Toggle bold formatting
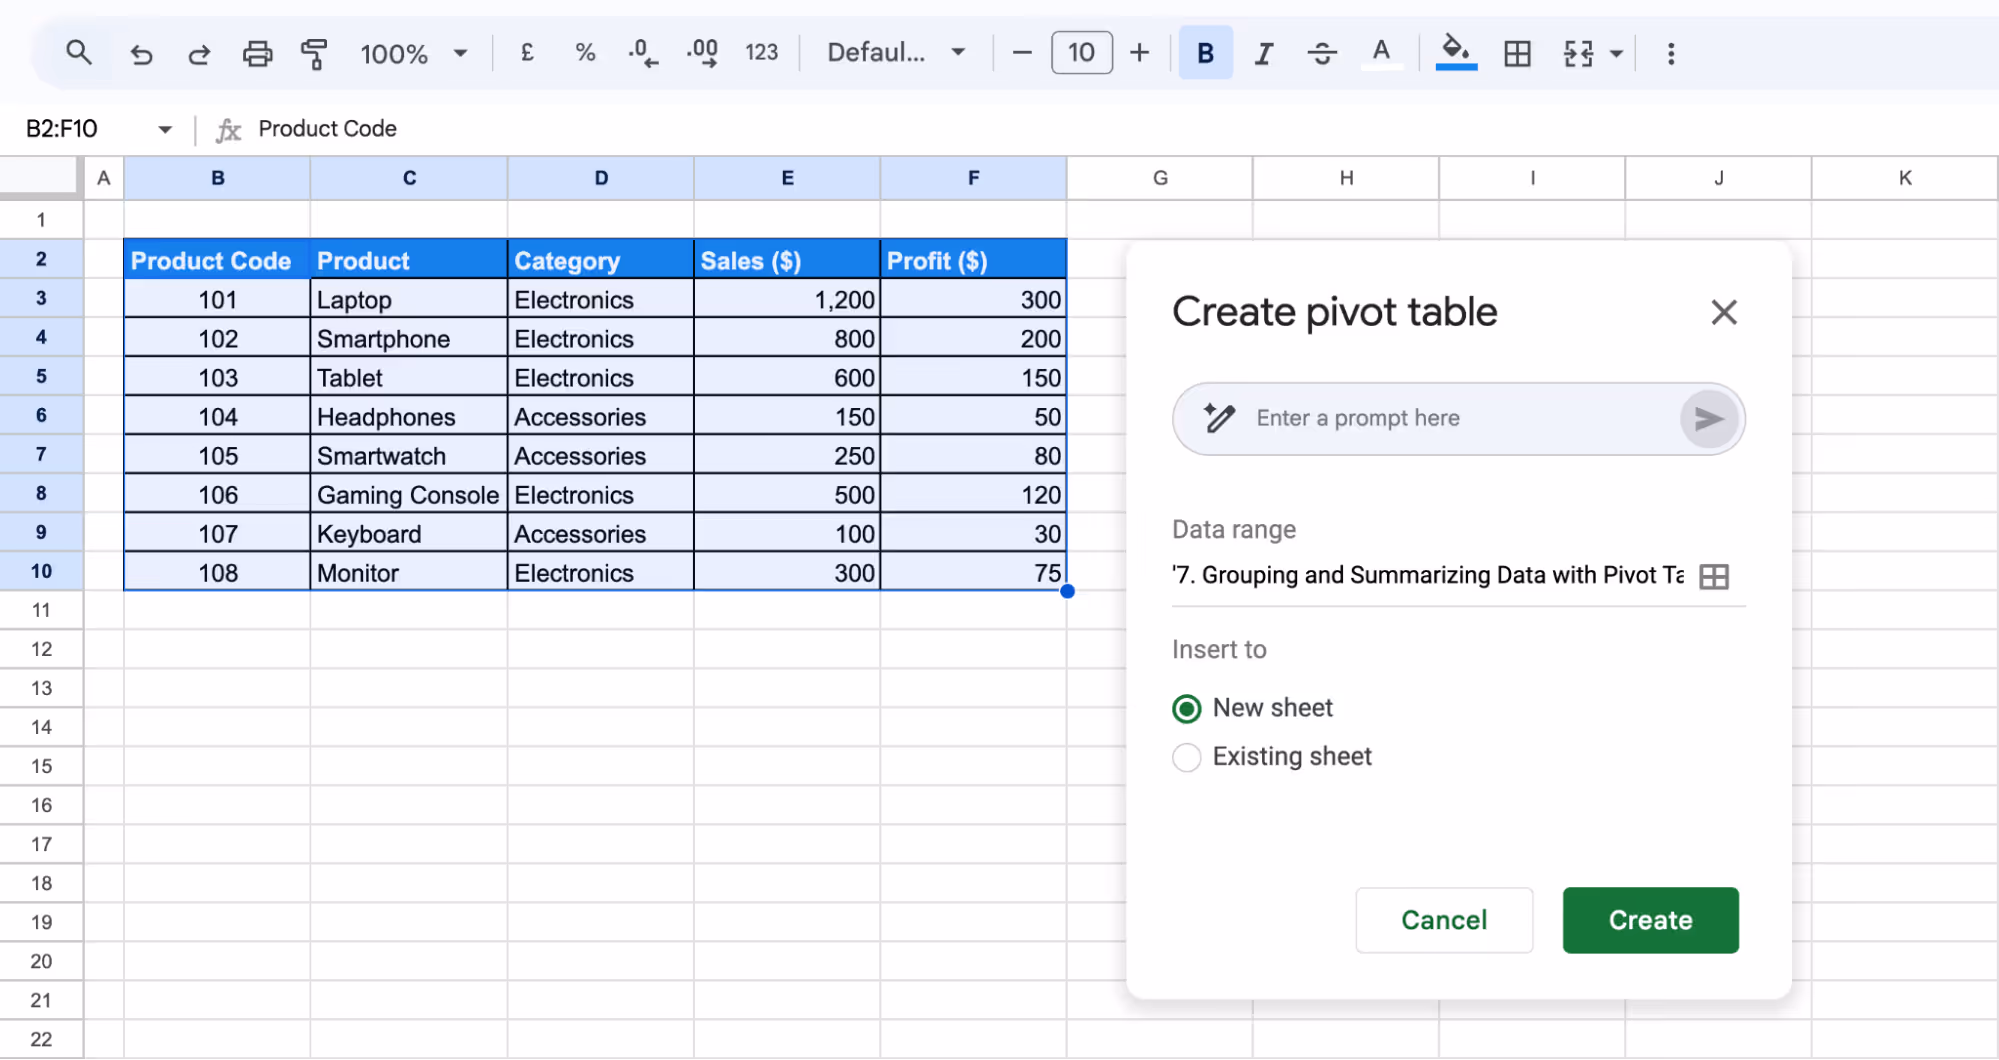 [x=1205, y=53]
